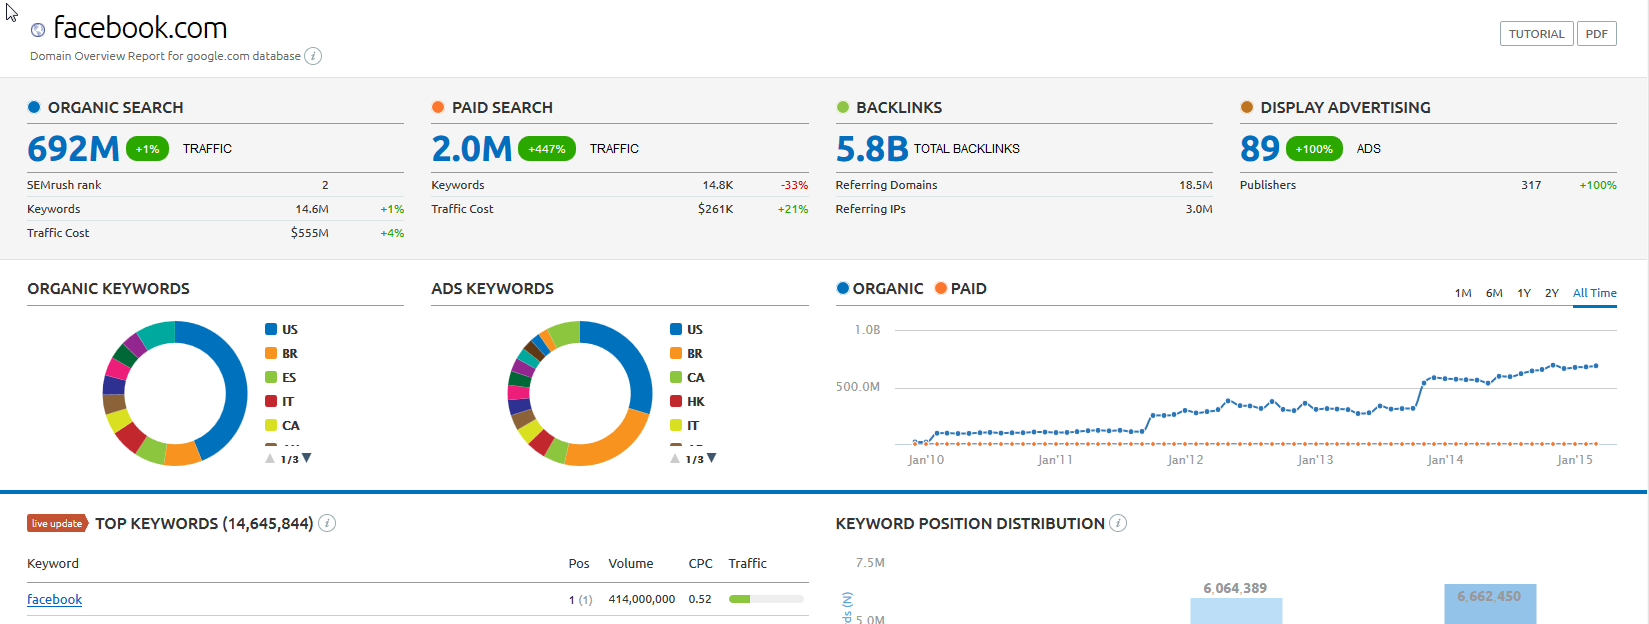
Task: Click info icon beside Keyword Position Distribution
Action: pyautogui.click(x=1118, y=523)
